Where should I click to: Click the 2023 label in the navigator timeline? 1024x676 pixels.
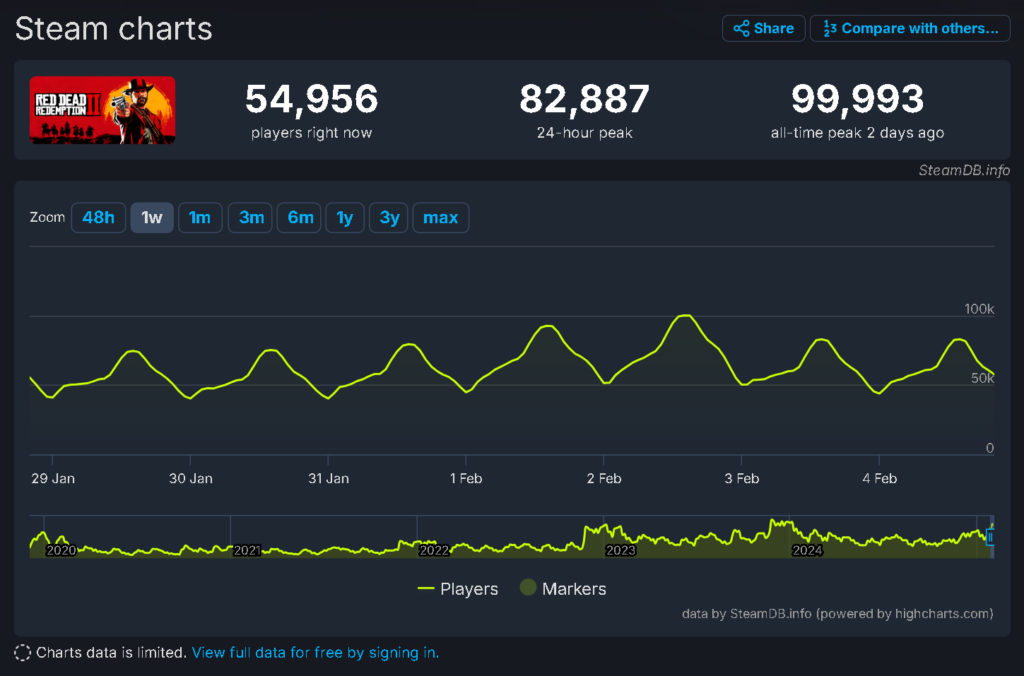[x=620, y=551]
